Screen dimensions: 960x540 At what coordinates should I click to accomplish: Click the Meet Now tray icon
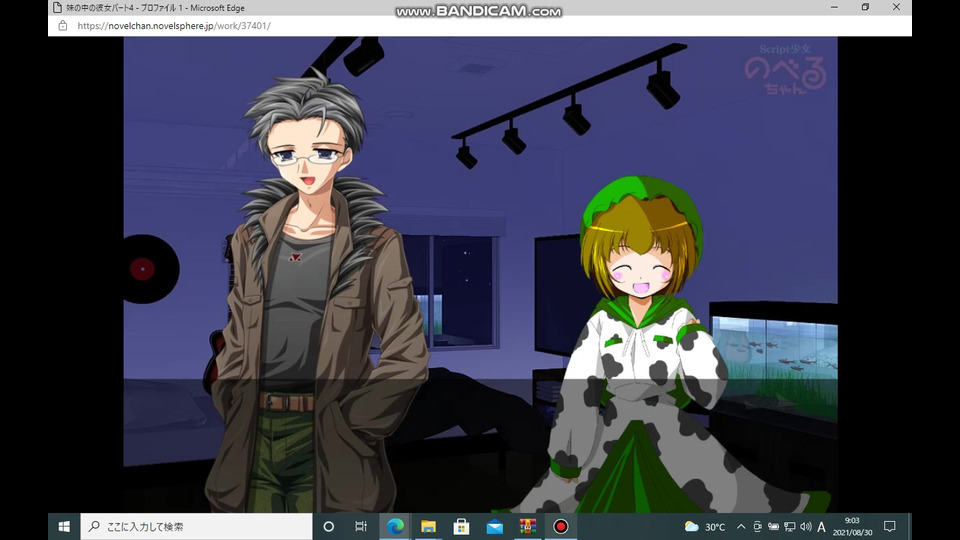757,527
